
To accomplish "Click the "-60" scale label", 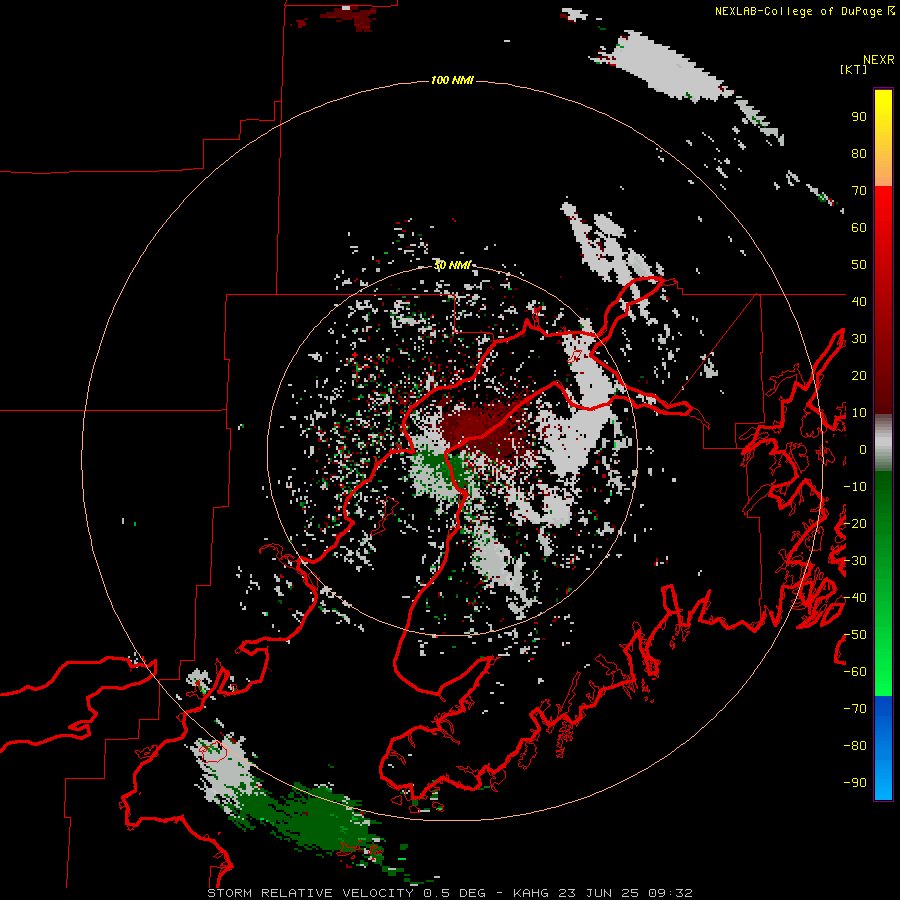I will tap(855, 672).
